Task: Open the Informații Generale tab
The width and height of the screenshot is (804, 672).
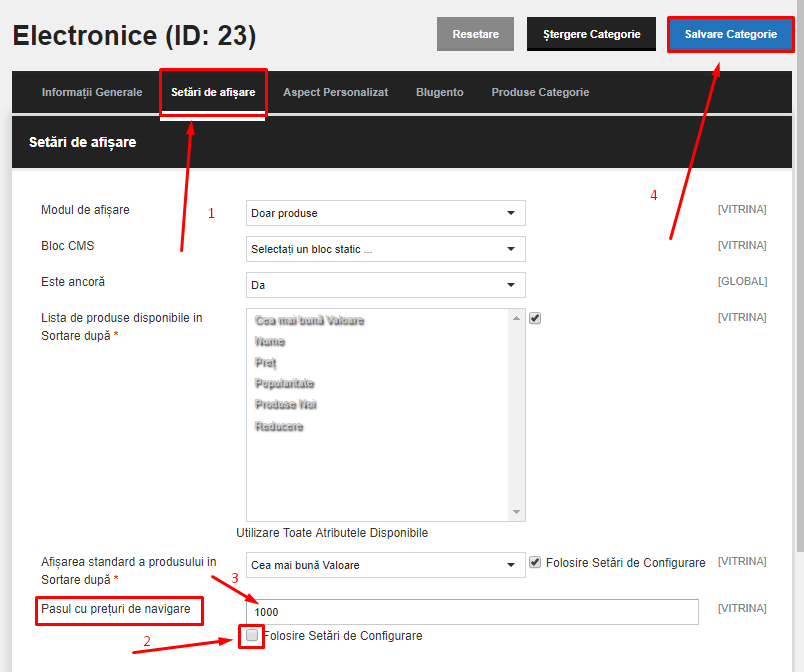Action: coord(92,92)
